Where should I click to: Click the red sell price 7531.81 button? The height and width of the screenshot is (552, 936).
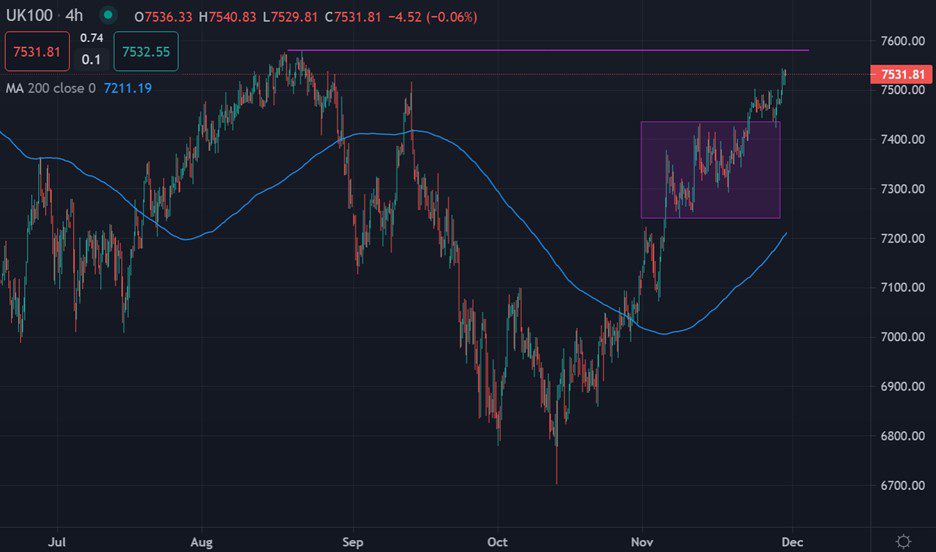(x=37, y=51)
